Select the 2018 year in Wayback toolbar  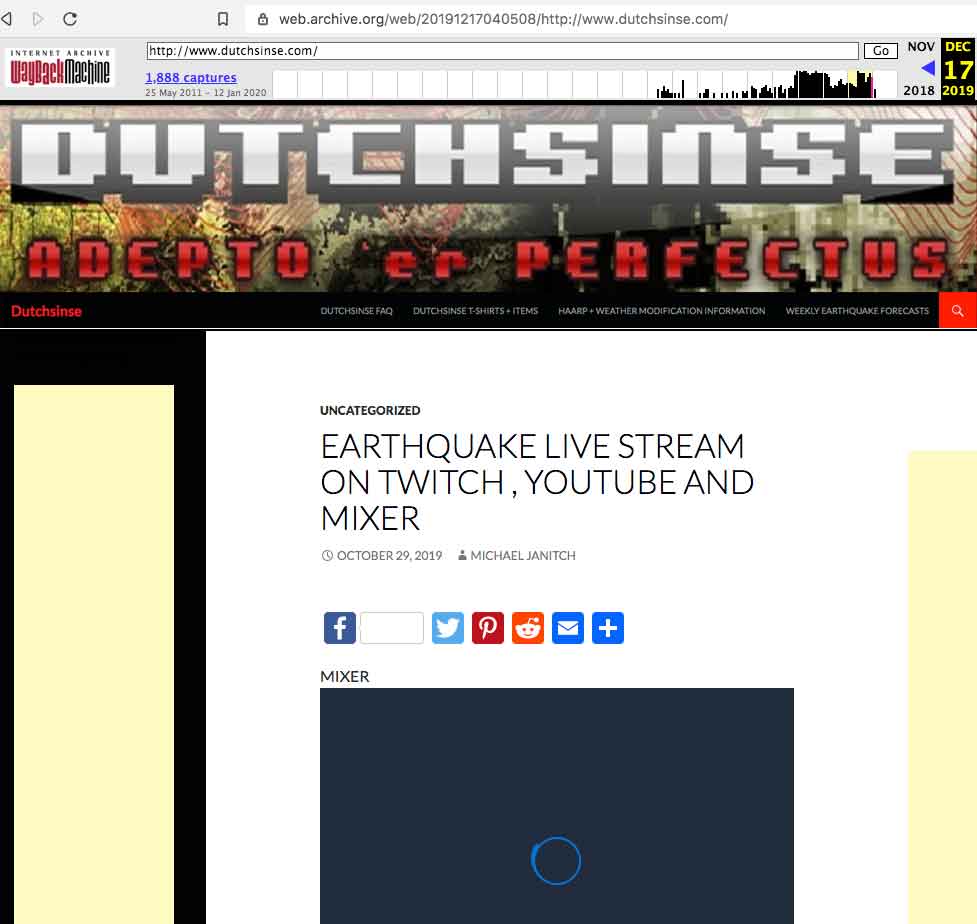click(919, 91)
